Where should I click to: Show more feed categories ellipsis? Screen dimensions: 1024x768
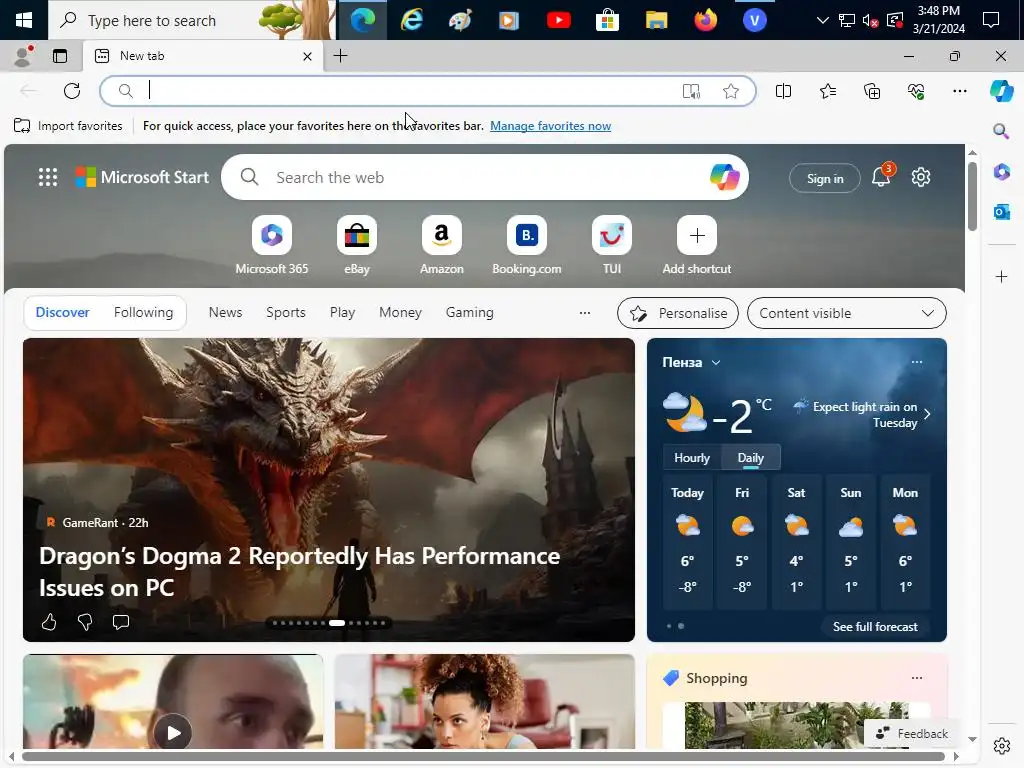click(584, 313)
